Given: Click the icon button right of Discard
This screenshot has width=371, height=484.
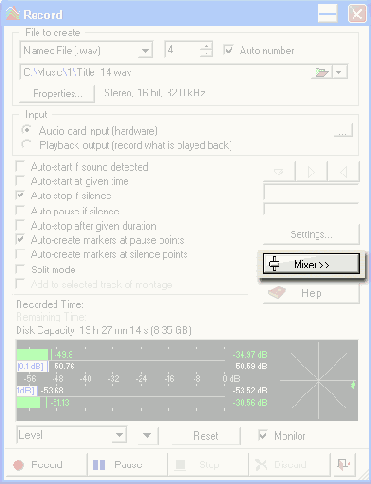Looking at the screenshot, I should point(343,464).
